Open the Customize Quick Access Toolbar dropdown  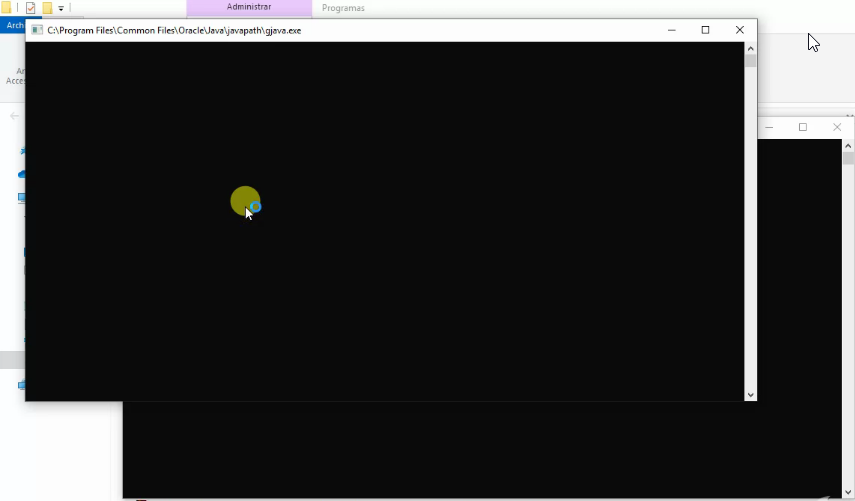click(61, 9)
